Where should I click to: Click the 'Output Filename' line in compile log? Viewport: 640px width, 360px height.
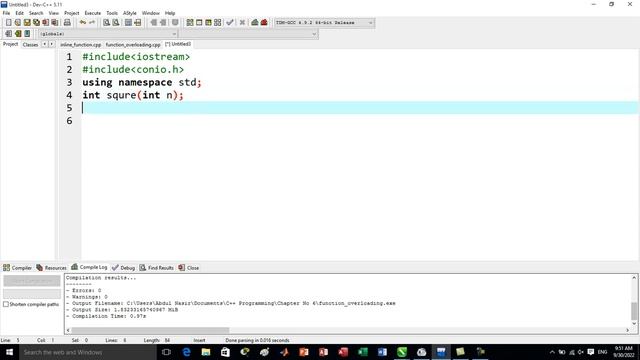pyautogui.click(x=231, y=303)
